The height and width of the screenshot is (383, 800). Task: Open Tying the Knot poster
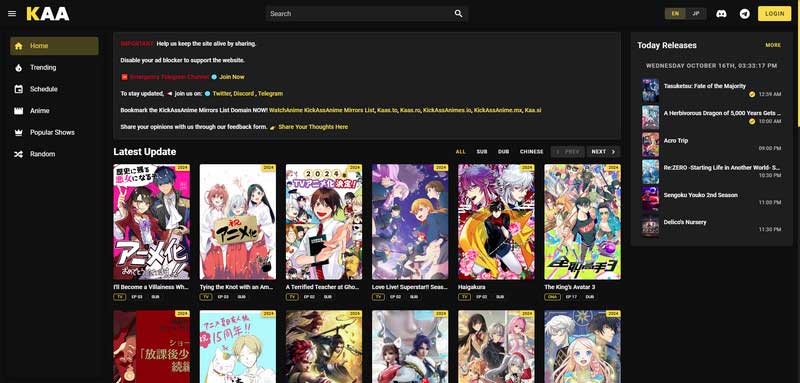click(238, 222)
